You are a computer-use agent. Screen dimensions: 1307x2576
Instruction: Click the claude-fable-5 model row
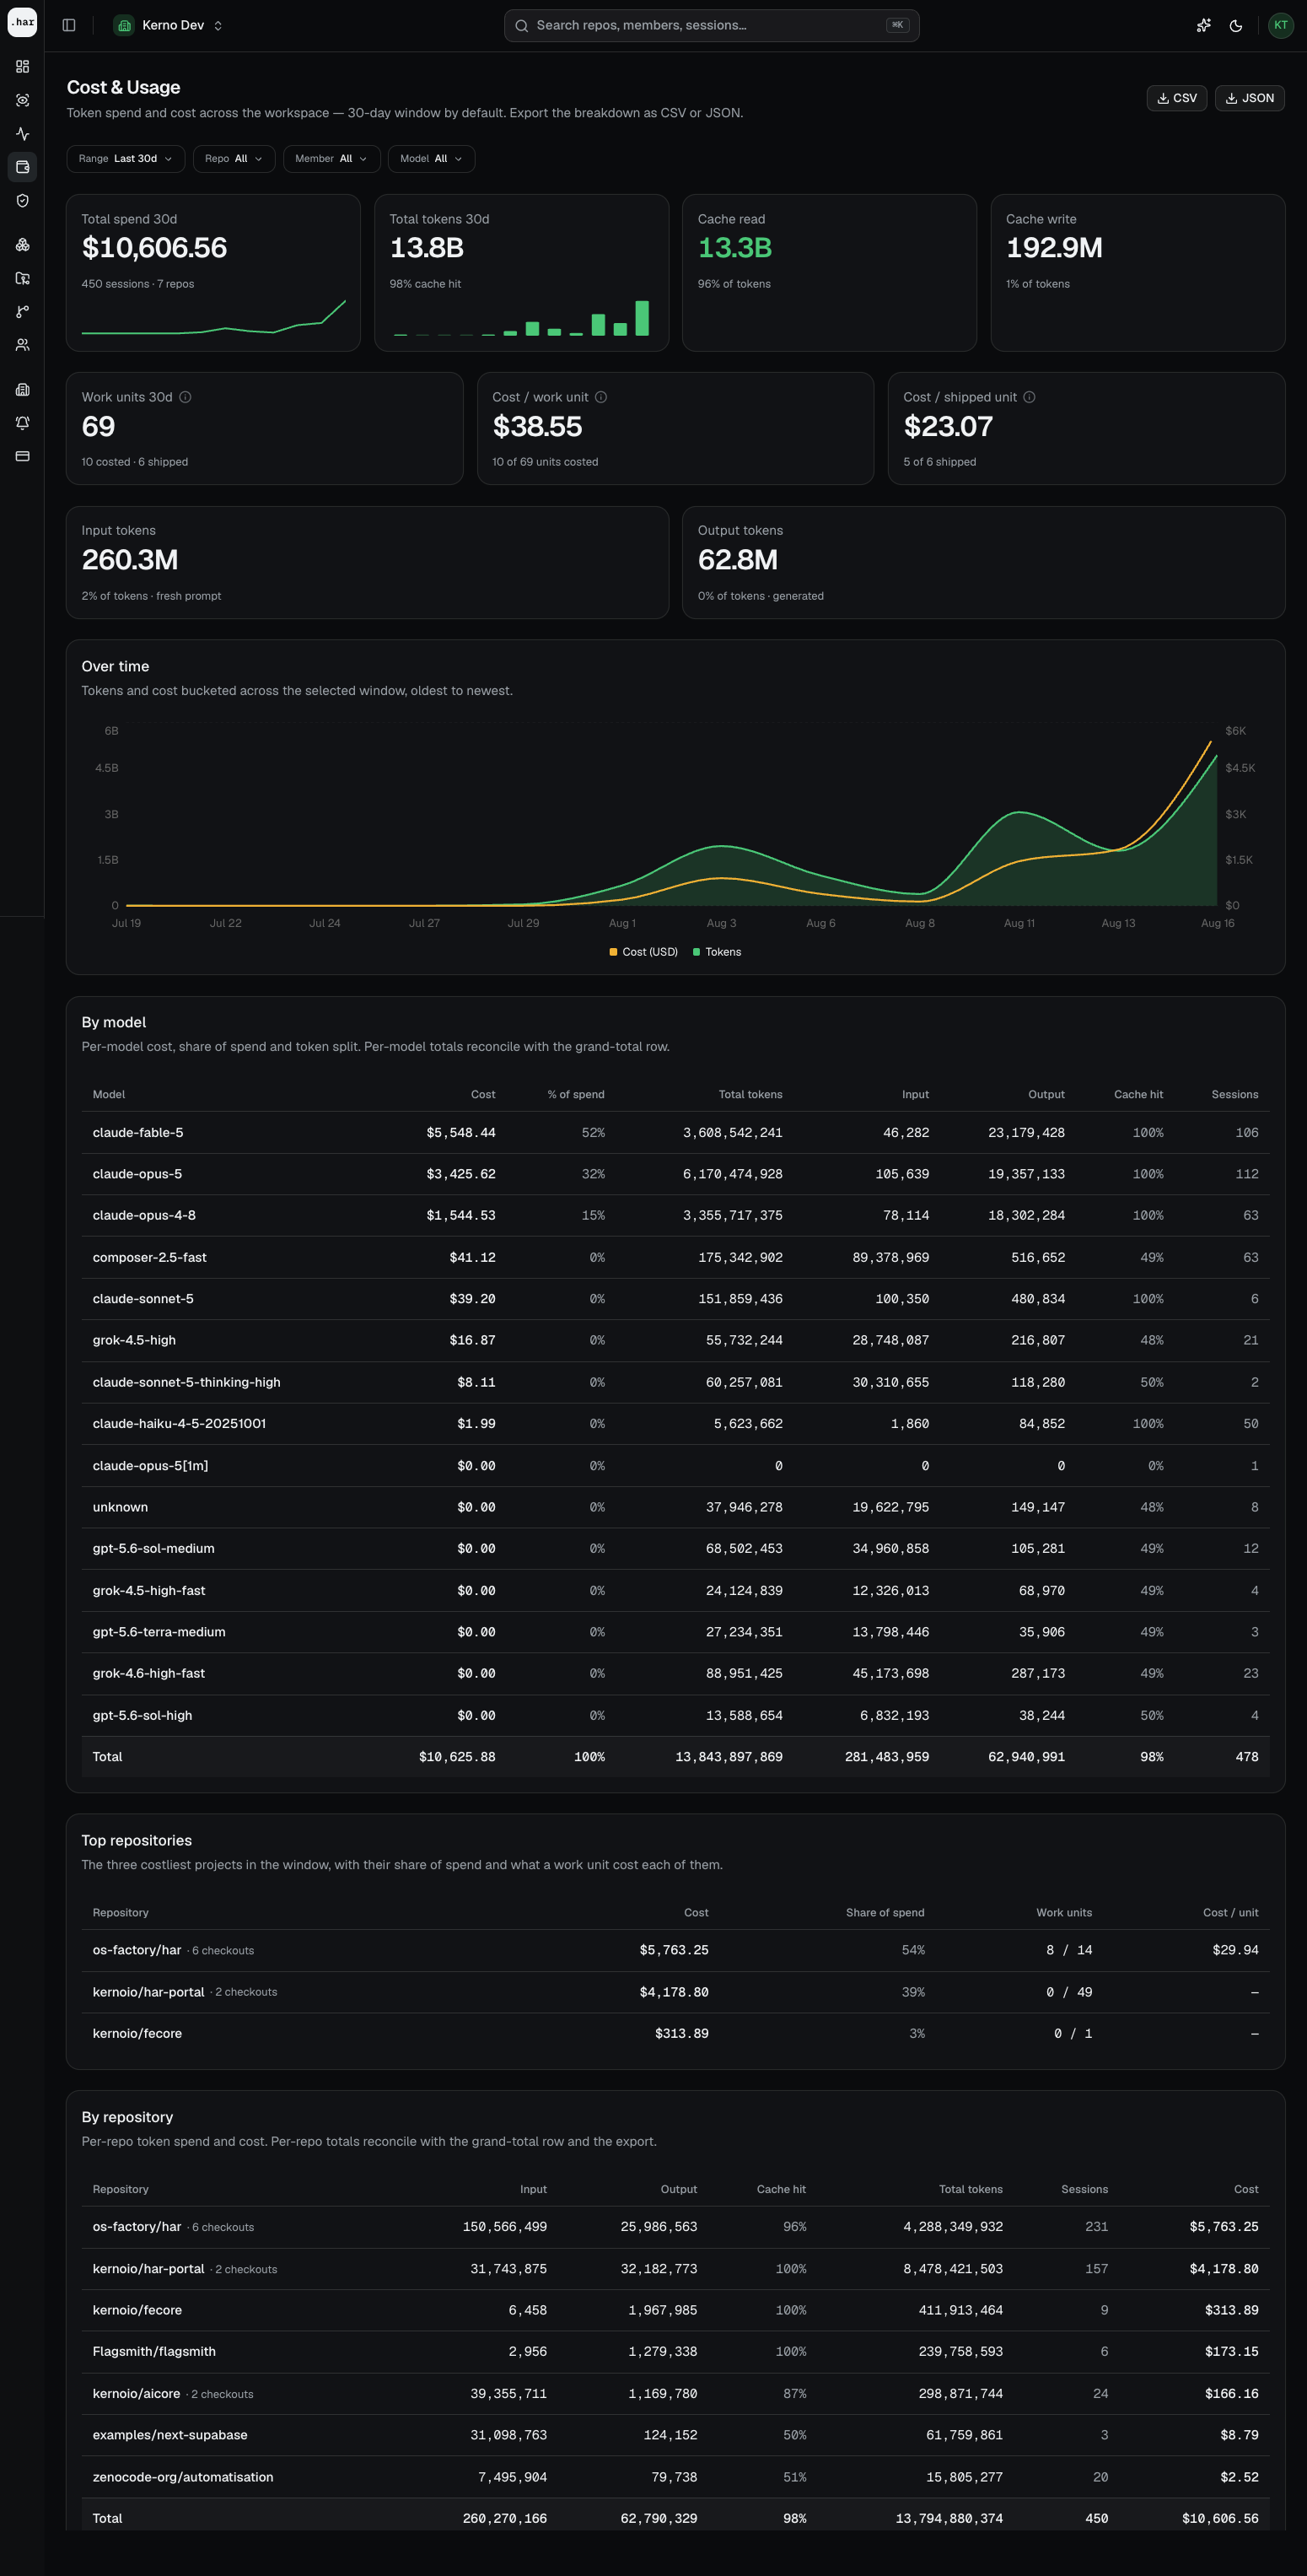point(675,1132)
